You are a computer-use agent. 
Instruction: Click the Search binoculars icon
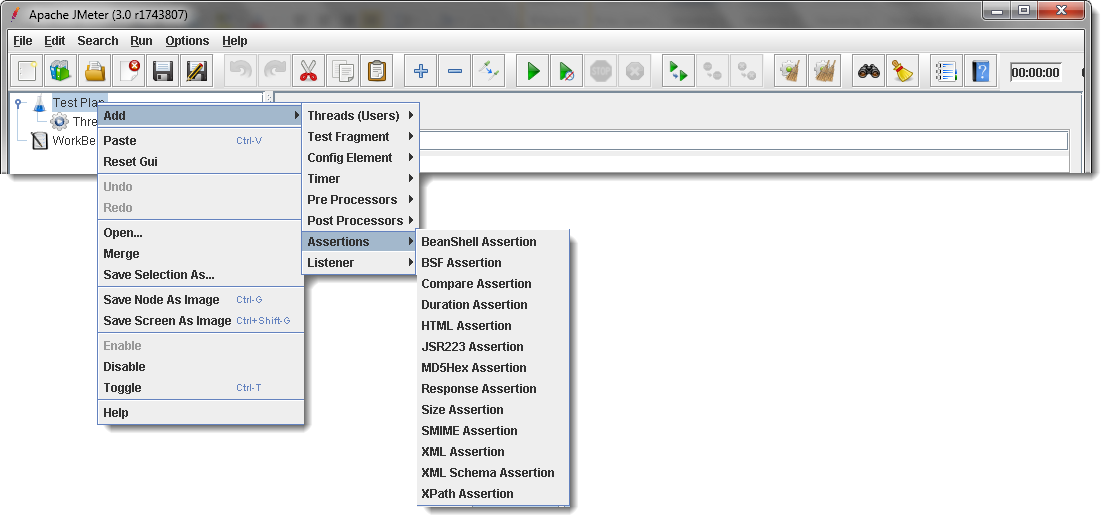pos(868,71)
